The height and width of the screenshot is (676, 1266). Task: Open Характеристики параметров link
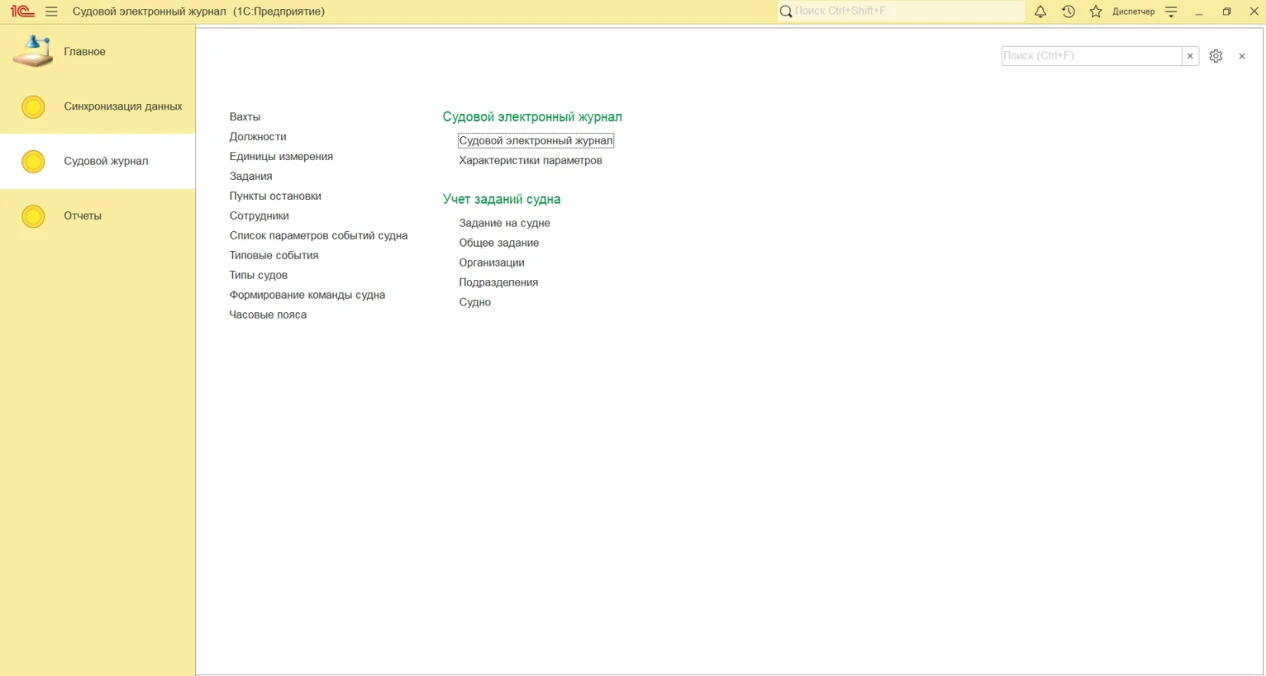pos(530,160)
